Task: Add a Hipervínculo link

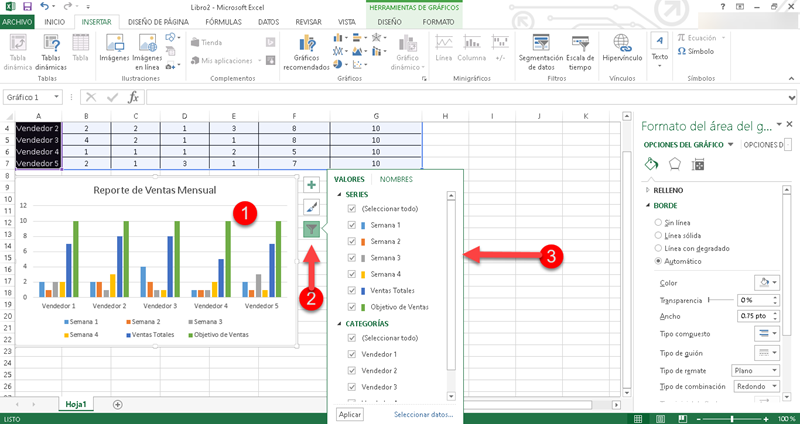Action: point(622,47)
